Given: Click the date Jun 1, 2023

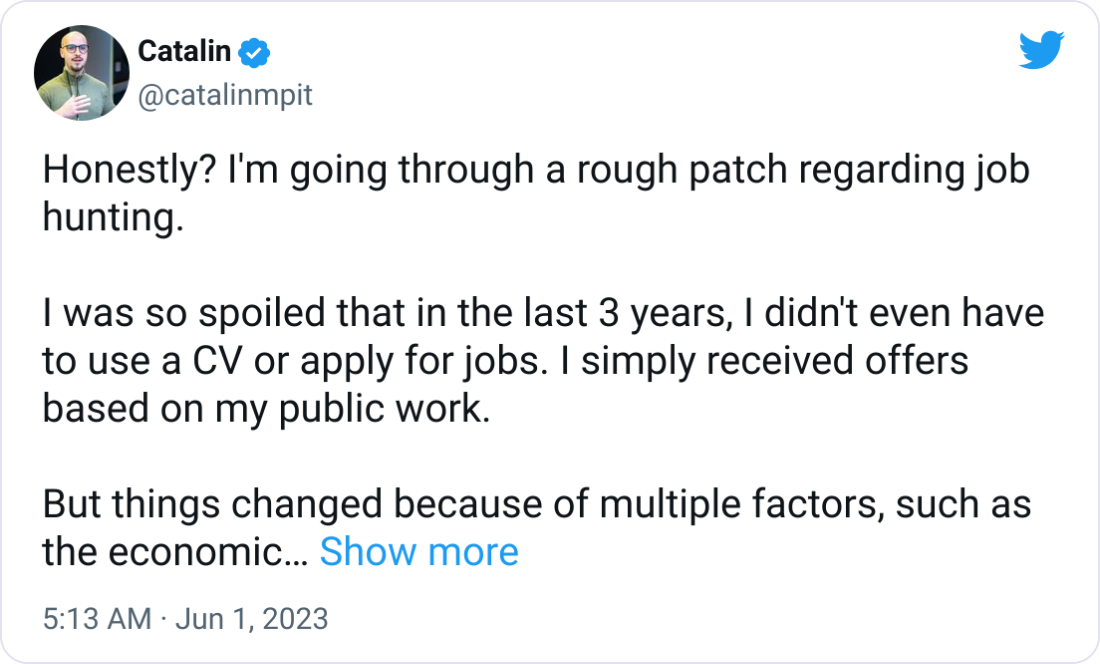Looking at the screenshot, I should click(252, 618).
